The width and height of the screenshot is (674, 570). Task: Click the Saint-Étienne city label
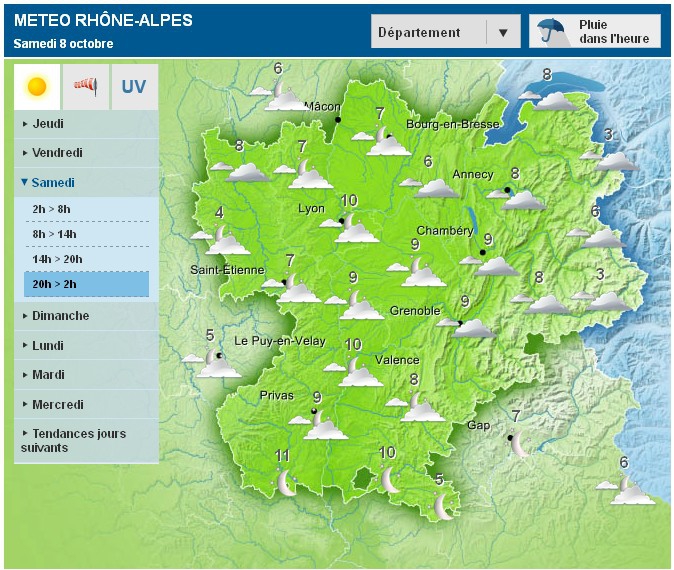pyautogui.click(x=227, y=270)
